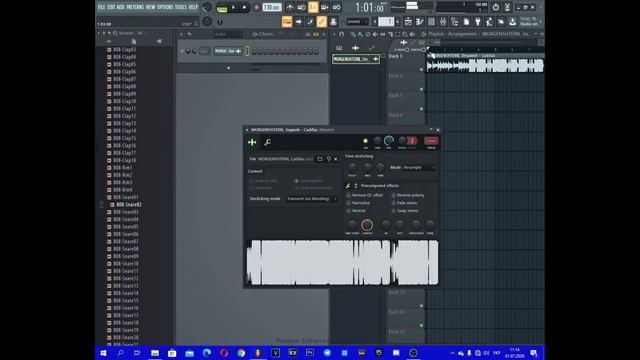Click the red mixer TRACK selector
Viewport: 640px width, 360px height.
[x=431, y=141]
